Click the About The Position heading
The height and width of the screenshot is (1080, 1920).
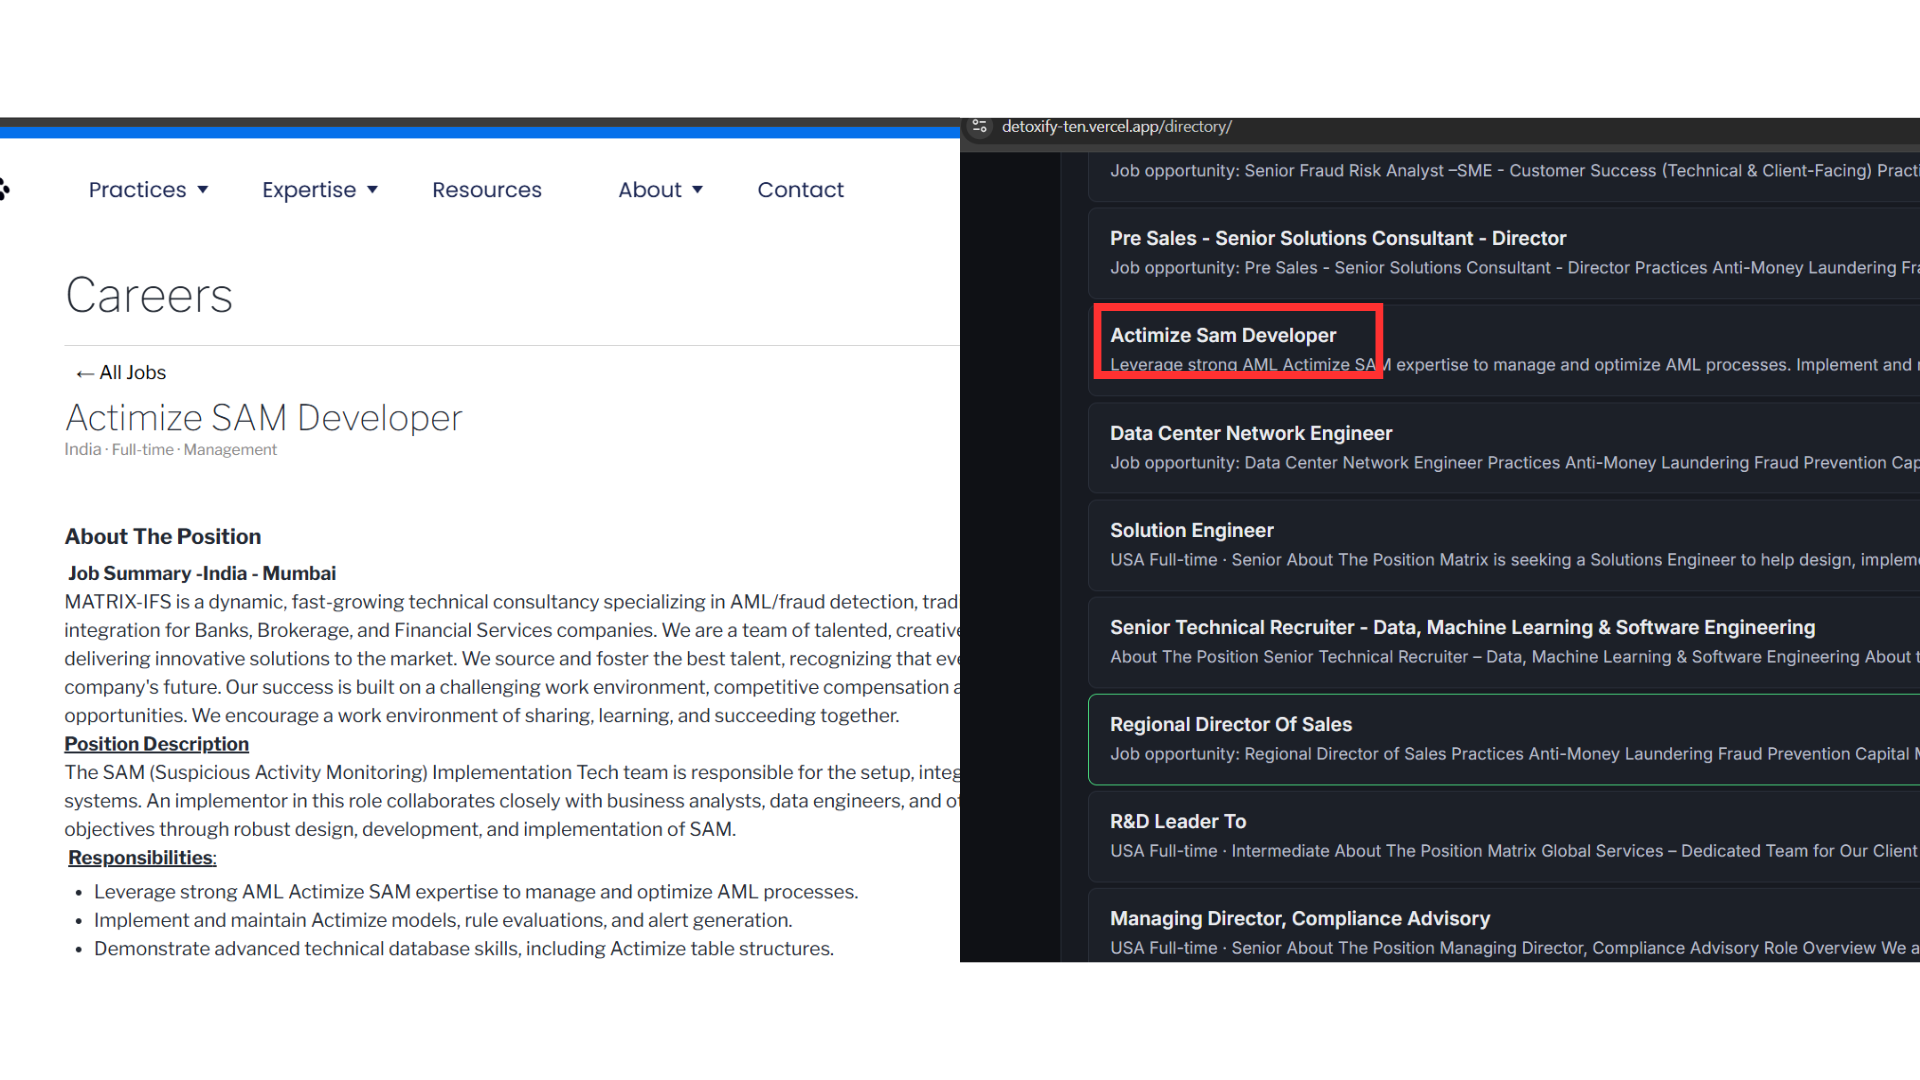[x=163, y=537]
